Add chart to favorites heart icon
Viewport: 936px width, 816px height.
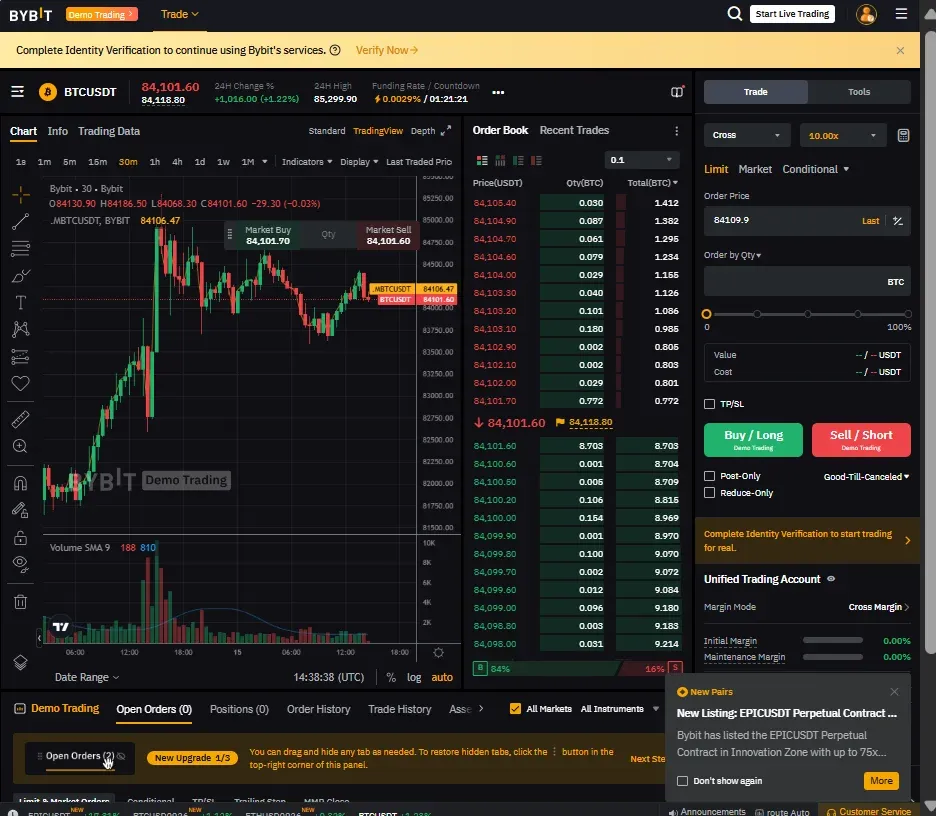[20, 383]
